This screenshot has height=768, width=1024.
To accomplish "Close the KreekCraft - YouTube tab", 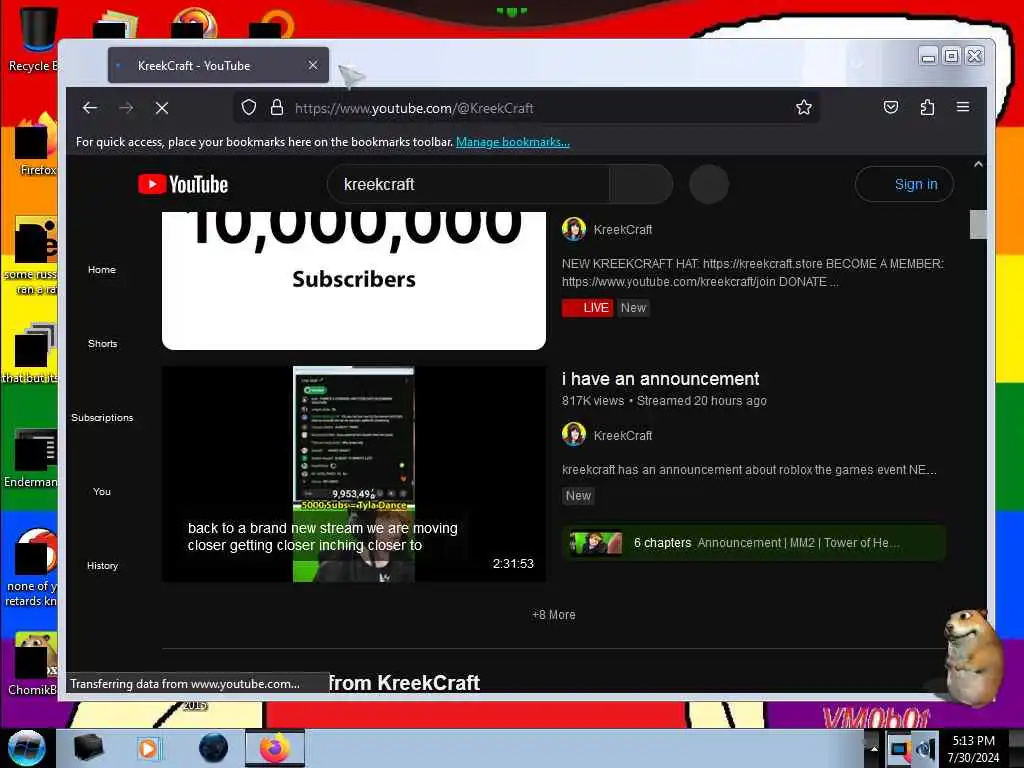I will (x=313, y=65).
